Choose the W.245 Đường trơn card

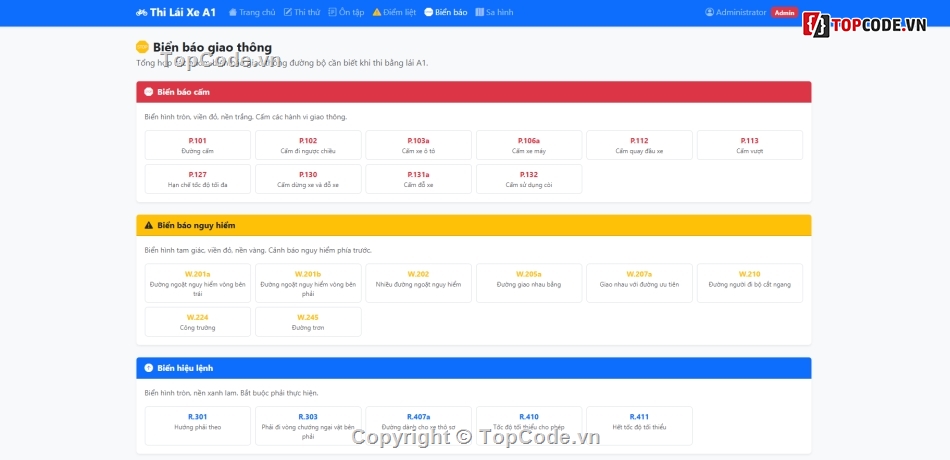[x=308, y=322]
